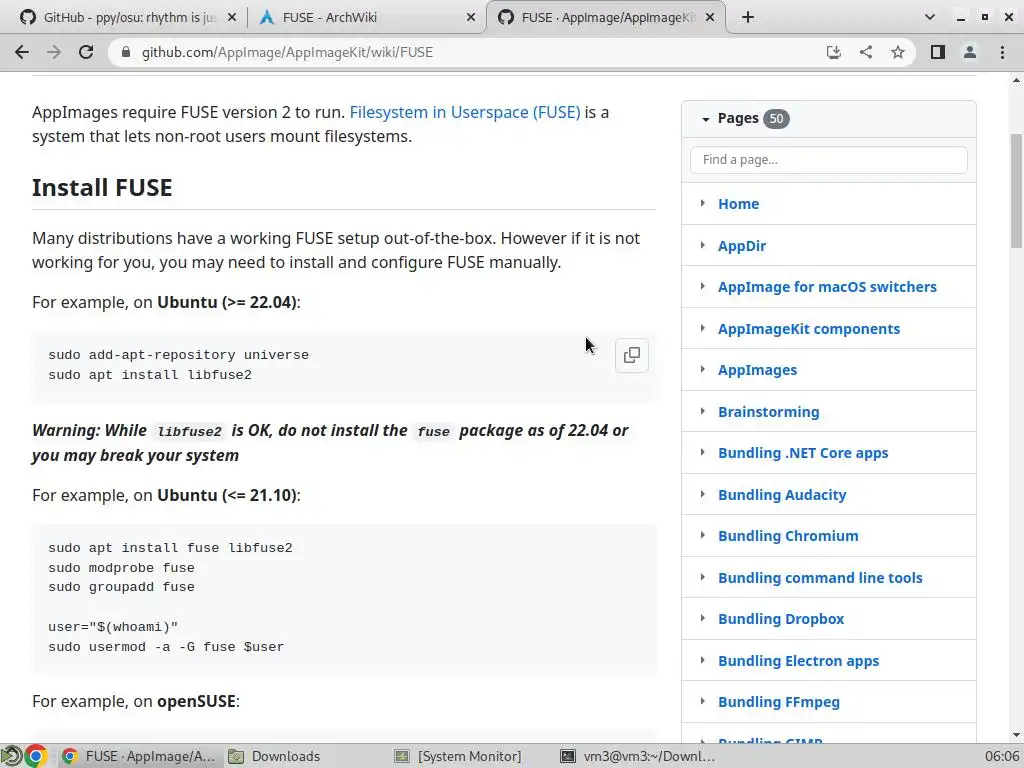The height and width of the screenshot is (768, 1024).
Task: Click the taskbar clock 06:06
Action: [1002, 756]
